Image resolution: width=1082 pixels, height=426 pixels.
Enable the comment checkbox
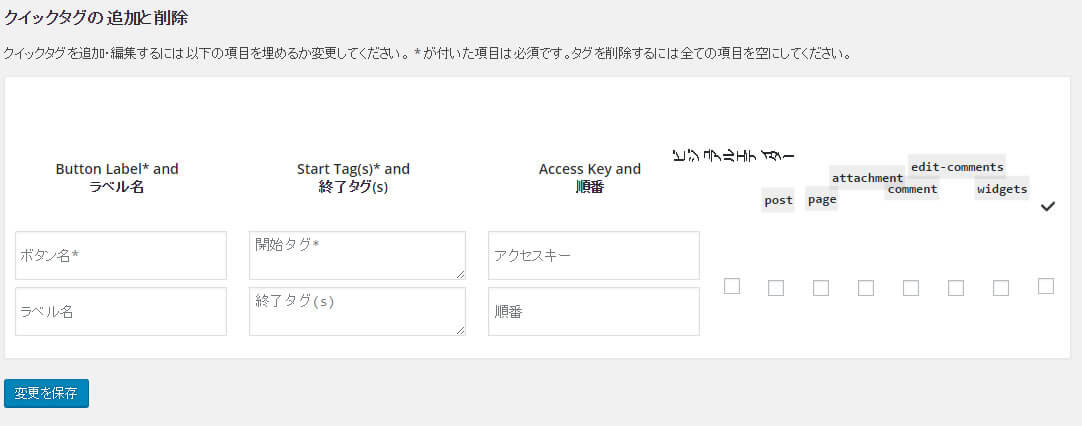click(x=911, y=288)
